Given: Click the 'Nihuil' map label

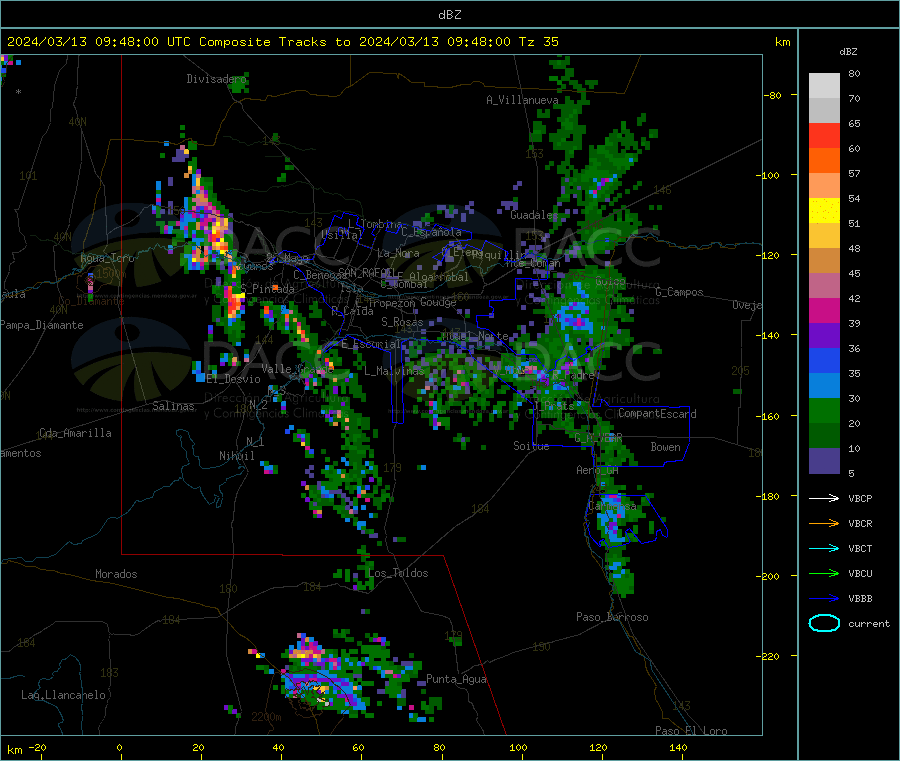Looking at the screenshot, I should click(x=236, y=456).
